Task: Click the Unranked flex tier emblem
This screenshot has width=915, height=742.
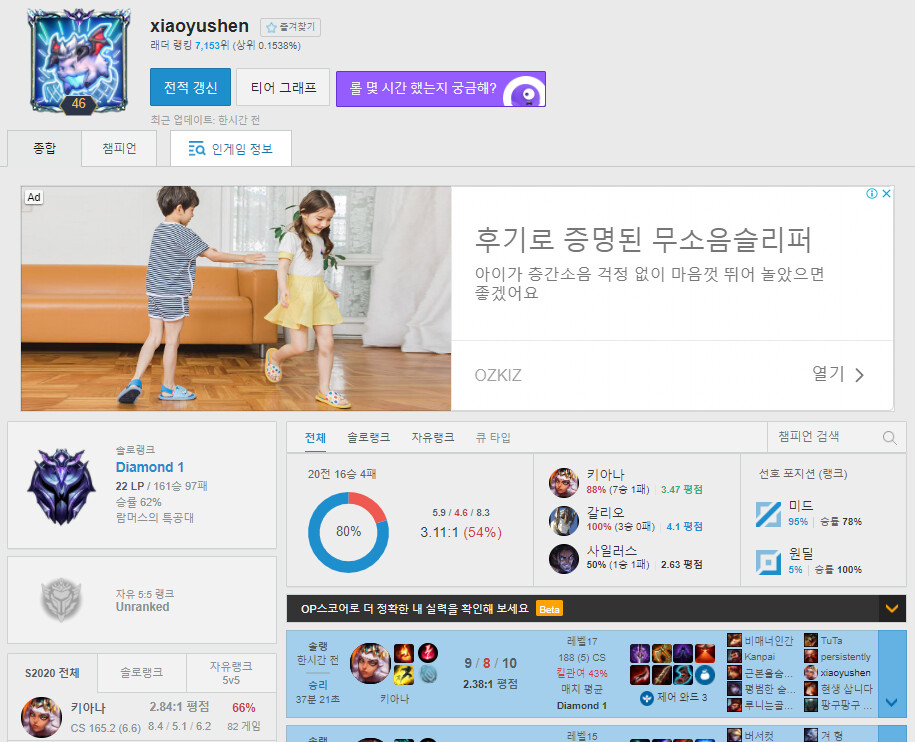Action: [61, 600]
